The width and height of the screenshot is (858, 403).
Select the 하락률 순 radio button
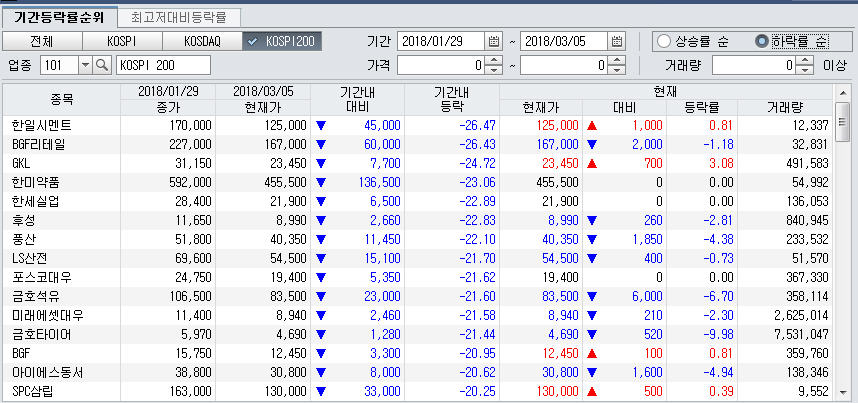tap(762, 41)
